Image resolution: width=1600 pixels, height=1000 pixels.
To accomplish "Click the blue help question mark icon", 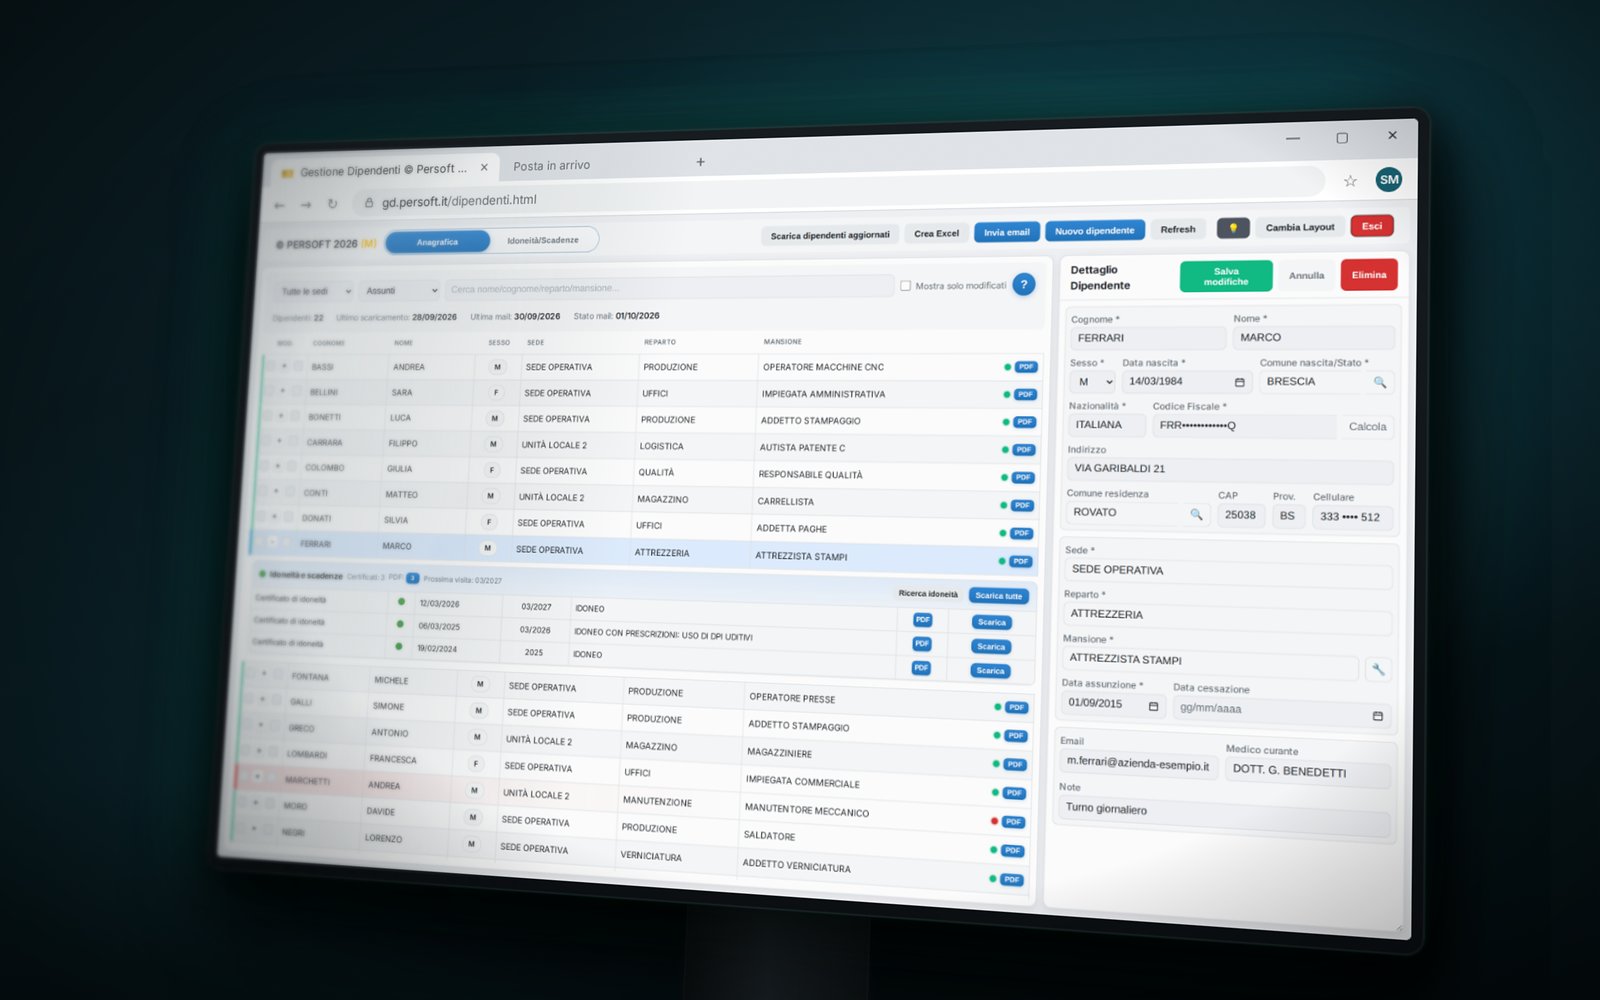I will tap(1023, 285).
